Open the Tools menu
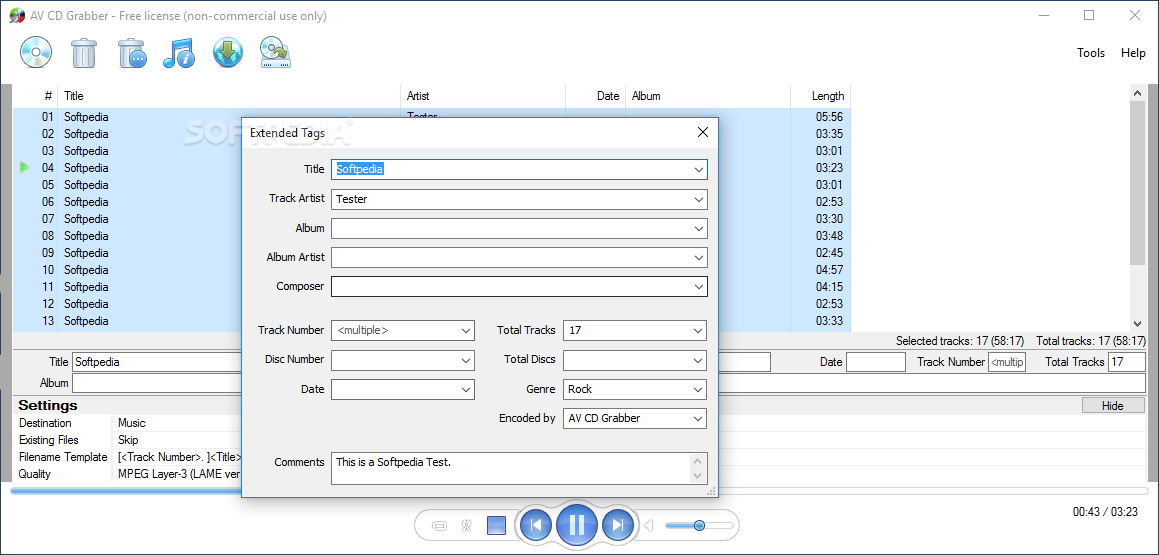 [1091, 53]
